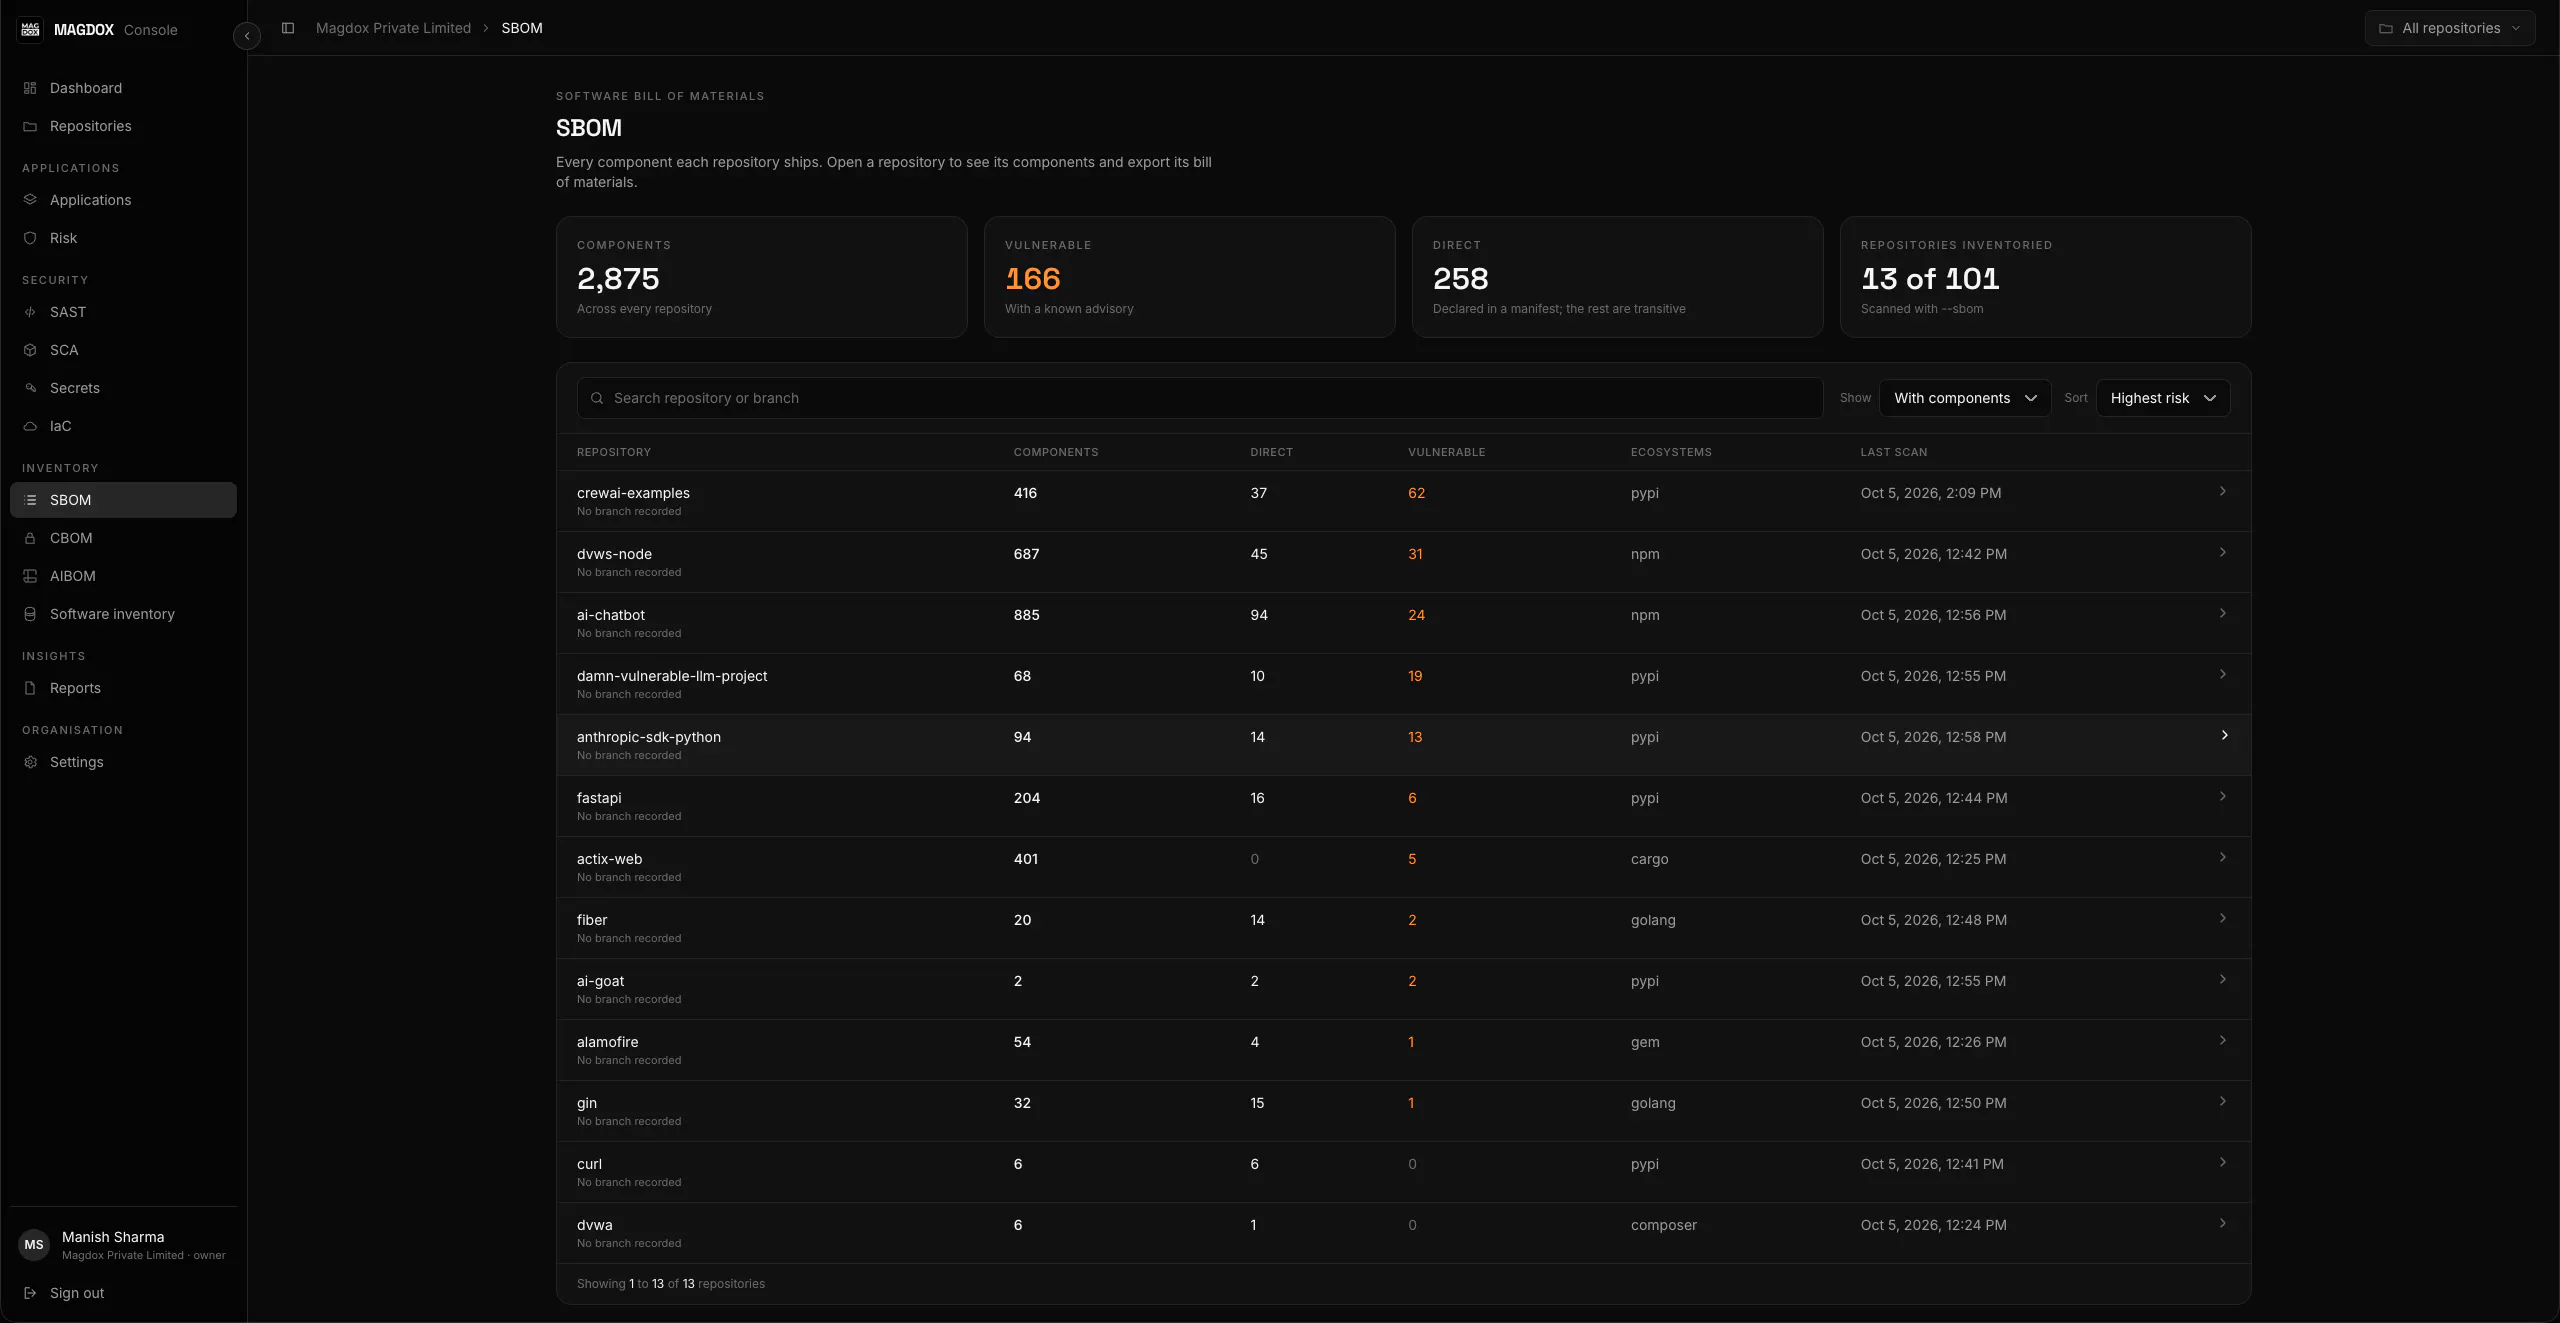Image resolution: width=2560 pixels, height=1323 pixels.
Task: Click the actix-web cargo ecosystem cell
Action: click(x=1649, y=859)
